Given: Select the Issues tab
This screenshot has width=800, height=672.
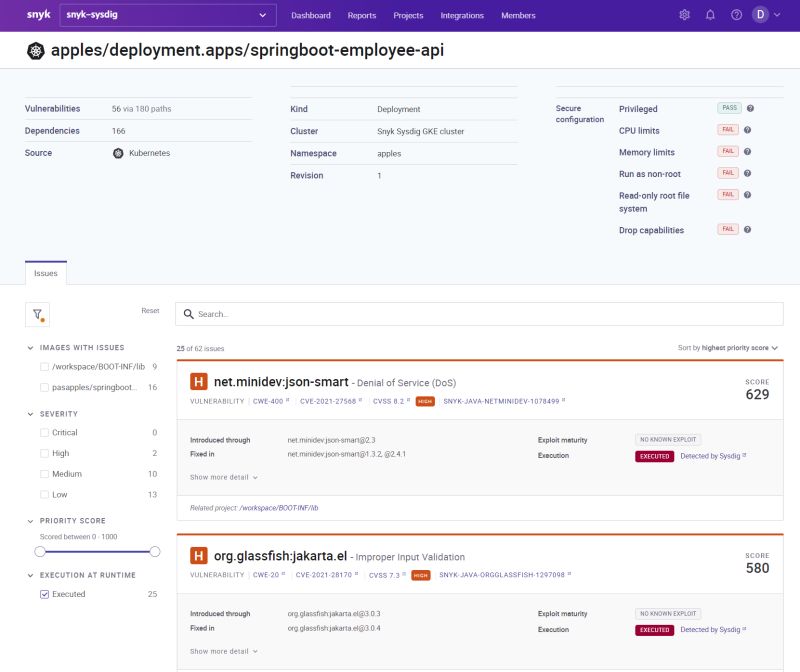Looking at the screenshot, I should [46, 273].
